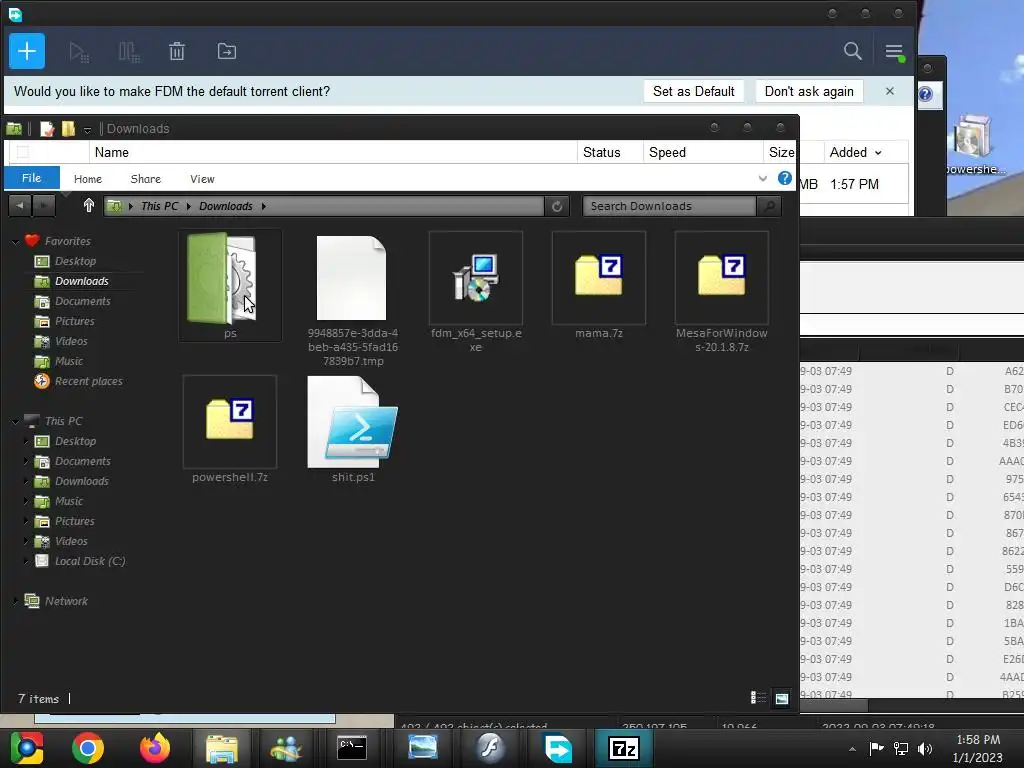Switch to details view layout icon
1024x768 pixels.
[758, 698]
